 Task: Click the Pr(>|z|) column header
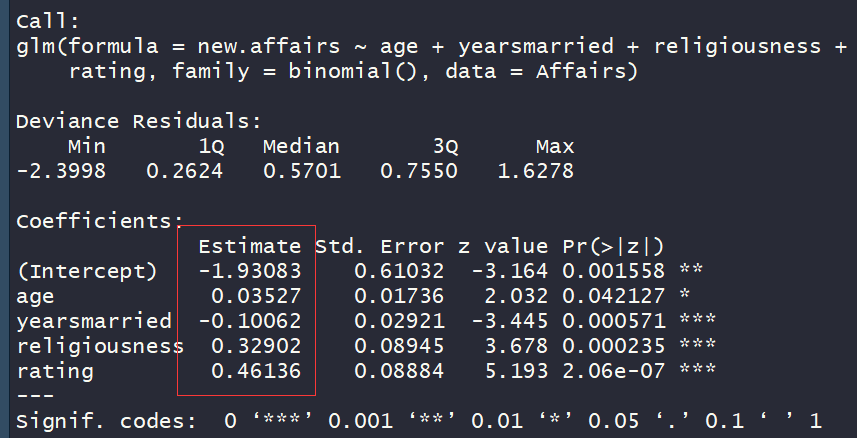[x=613, y=246]
